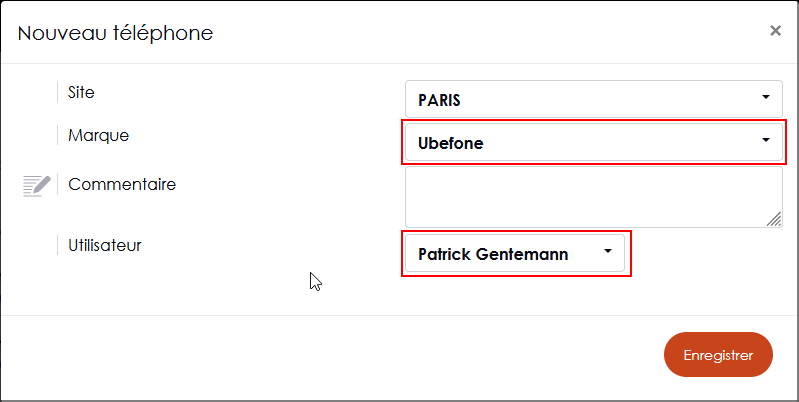
Task: Open the Patrick Gentemann user dropdown
Action: [x=515, y=253]
